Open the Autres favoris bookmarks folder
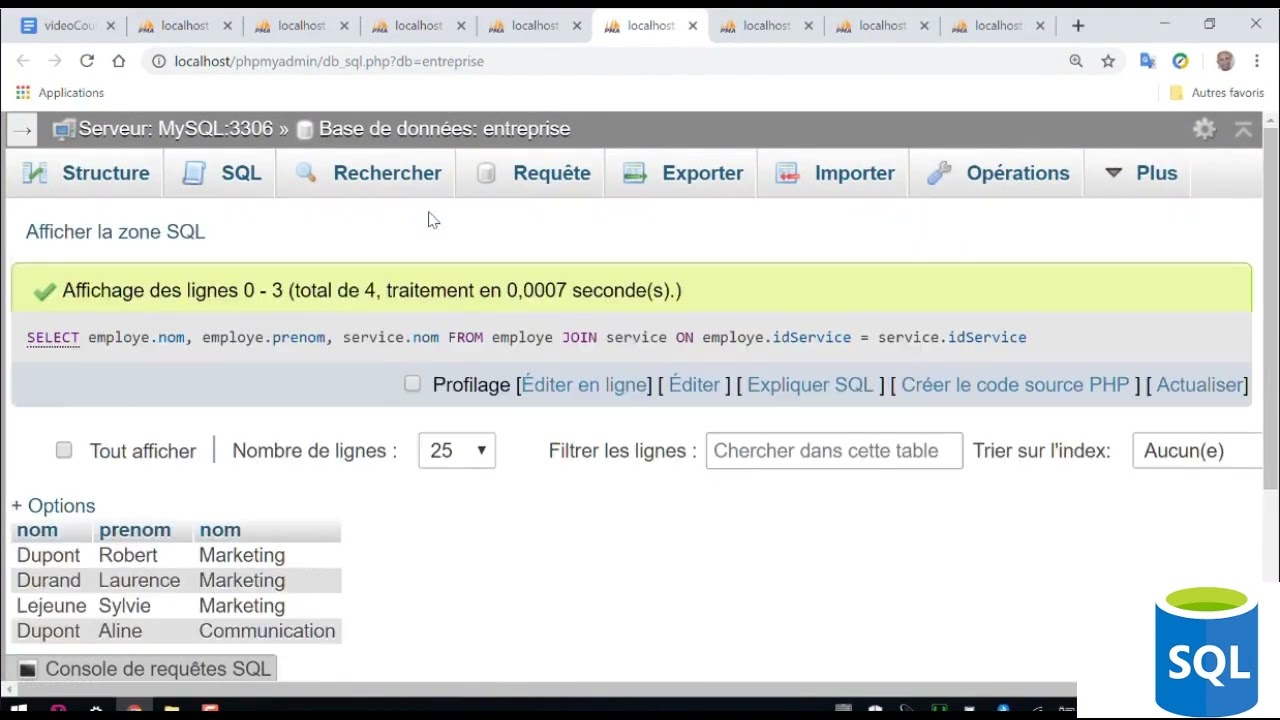This screenshot has width=1280, height=720. 1217,92
